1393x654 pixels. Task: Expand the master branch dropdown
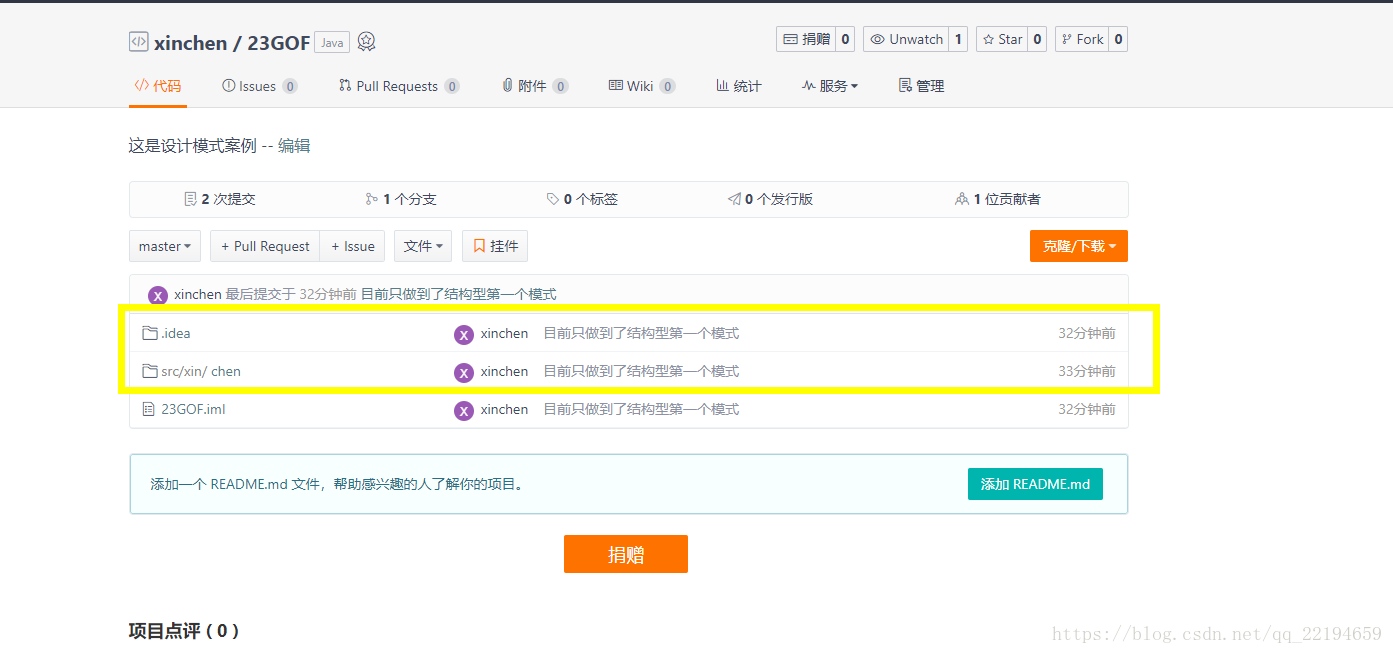tap(165, 246)
